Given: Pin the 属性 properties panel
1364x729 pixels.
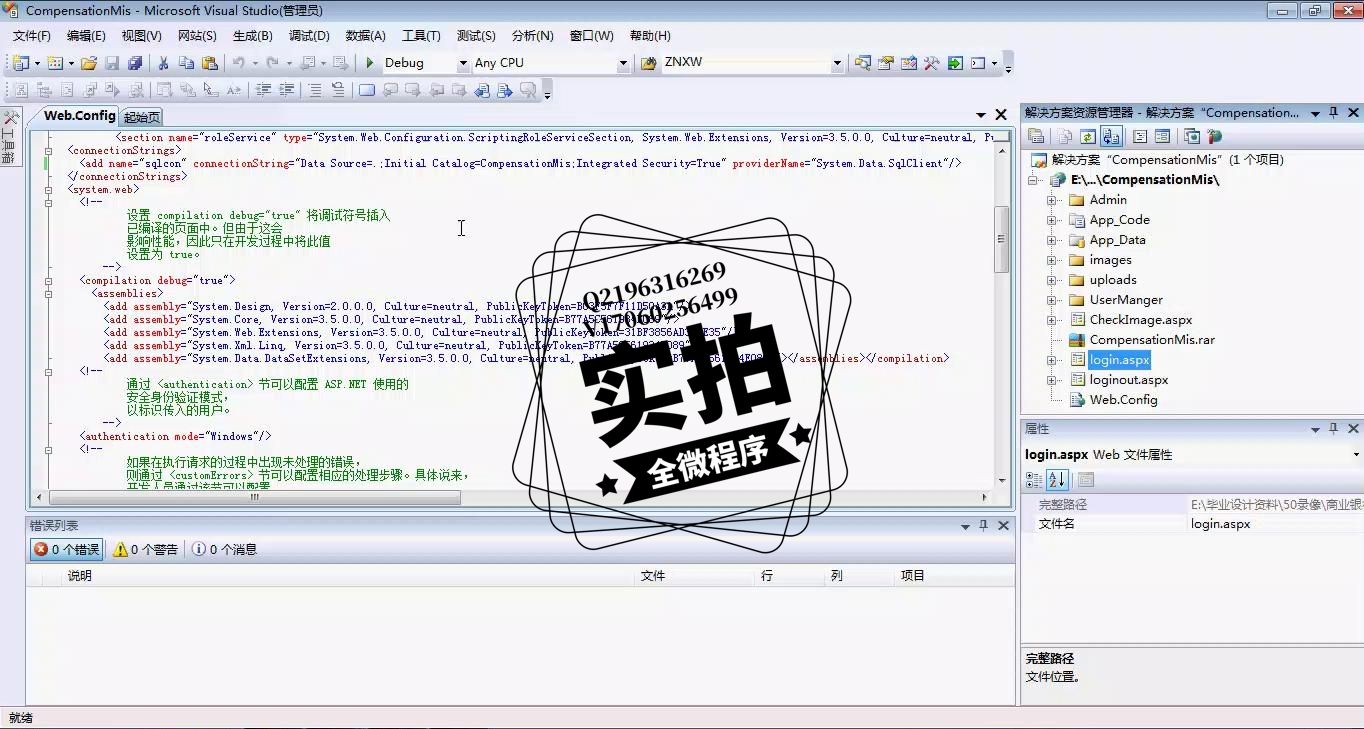Looking at the screenshot, I should (x=1333, y=429).
